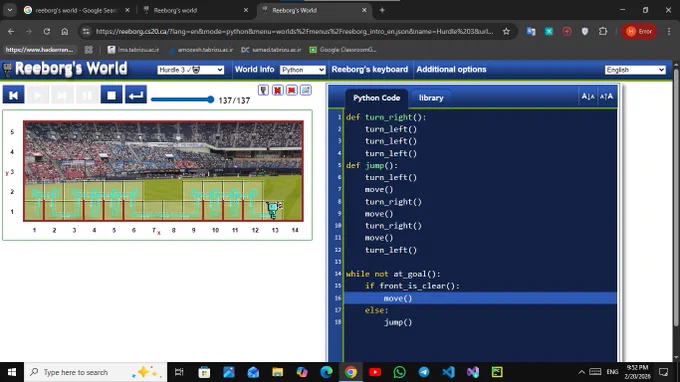Screen dimensions: 680x382
Task: Open YouTube from the taskbar
Action: [375, 372]
